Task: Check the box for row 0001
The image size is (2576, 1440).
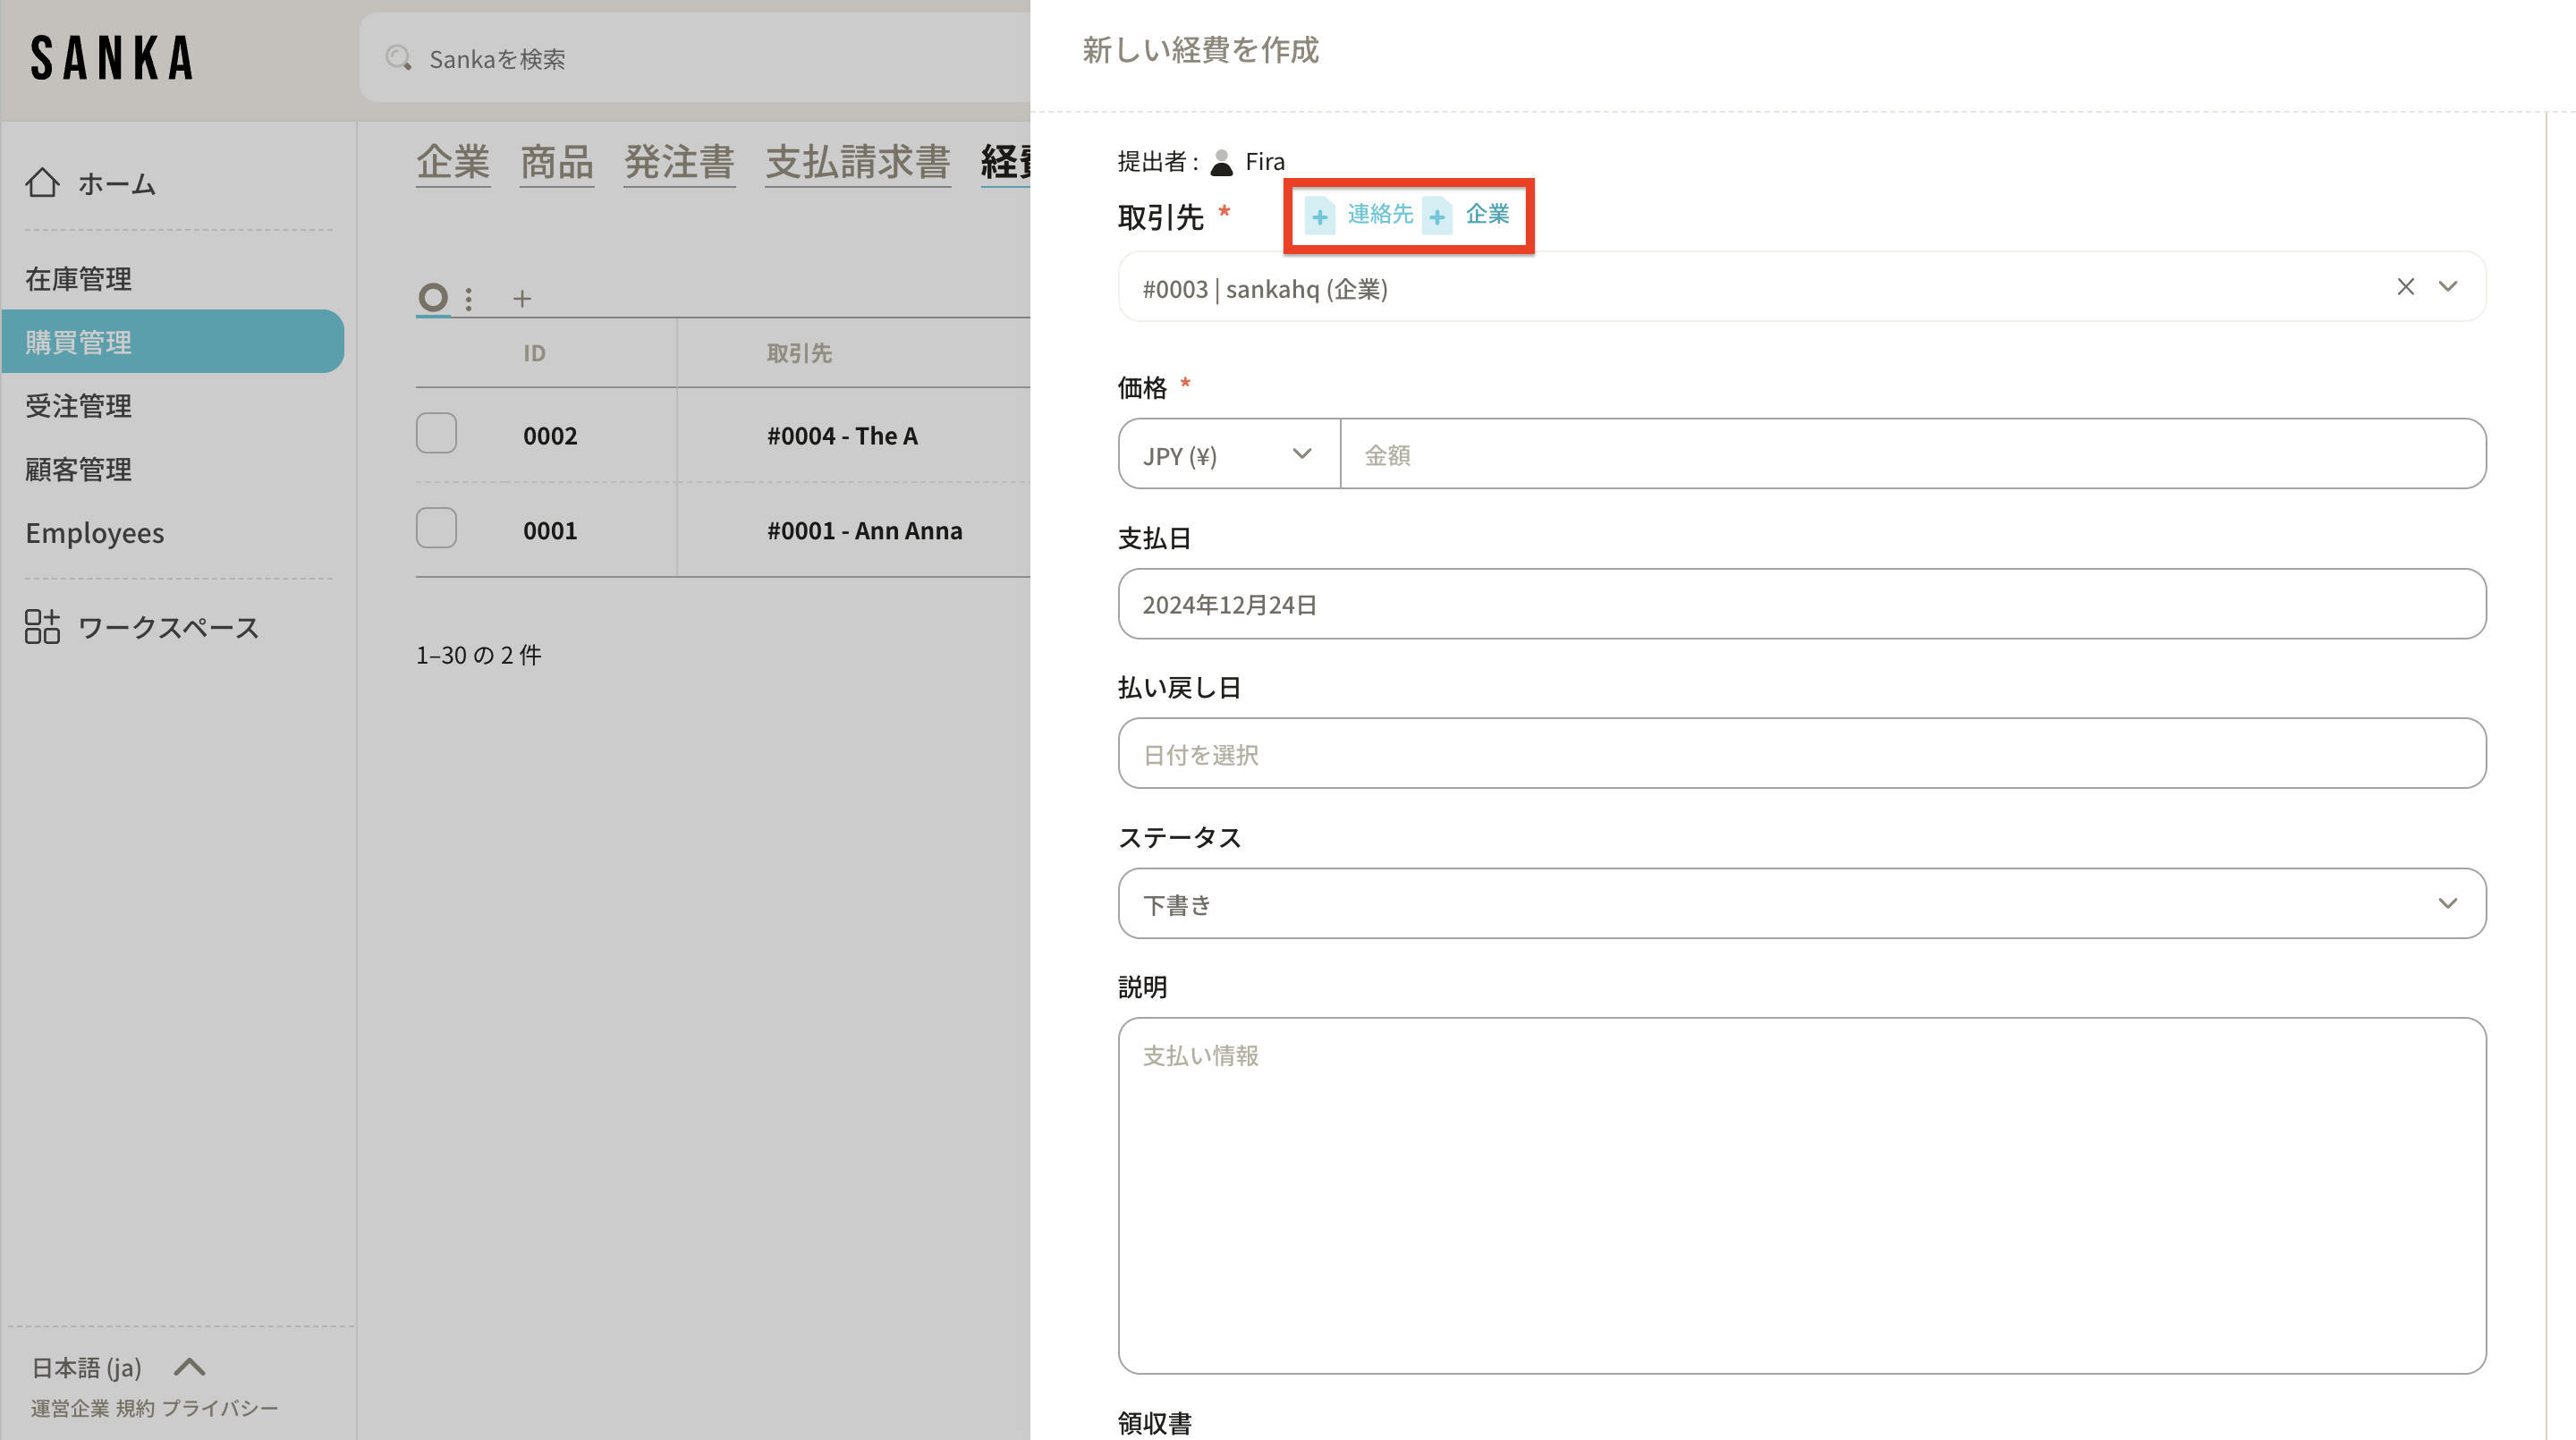Action: pos(436,528)
